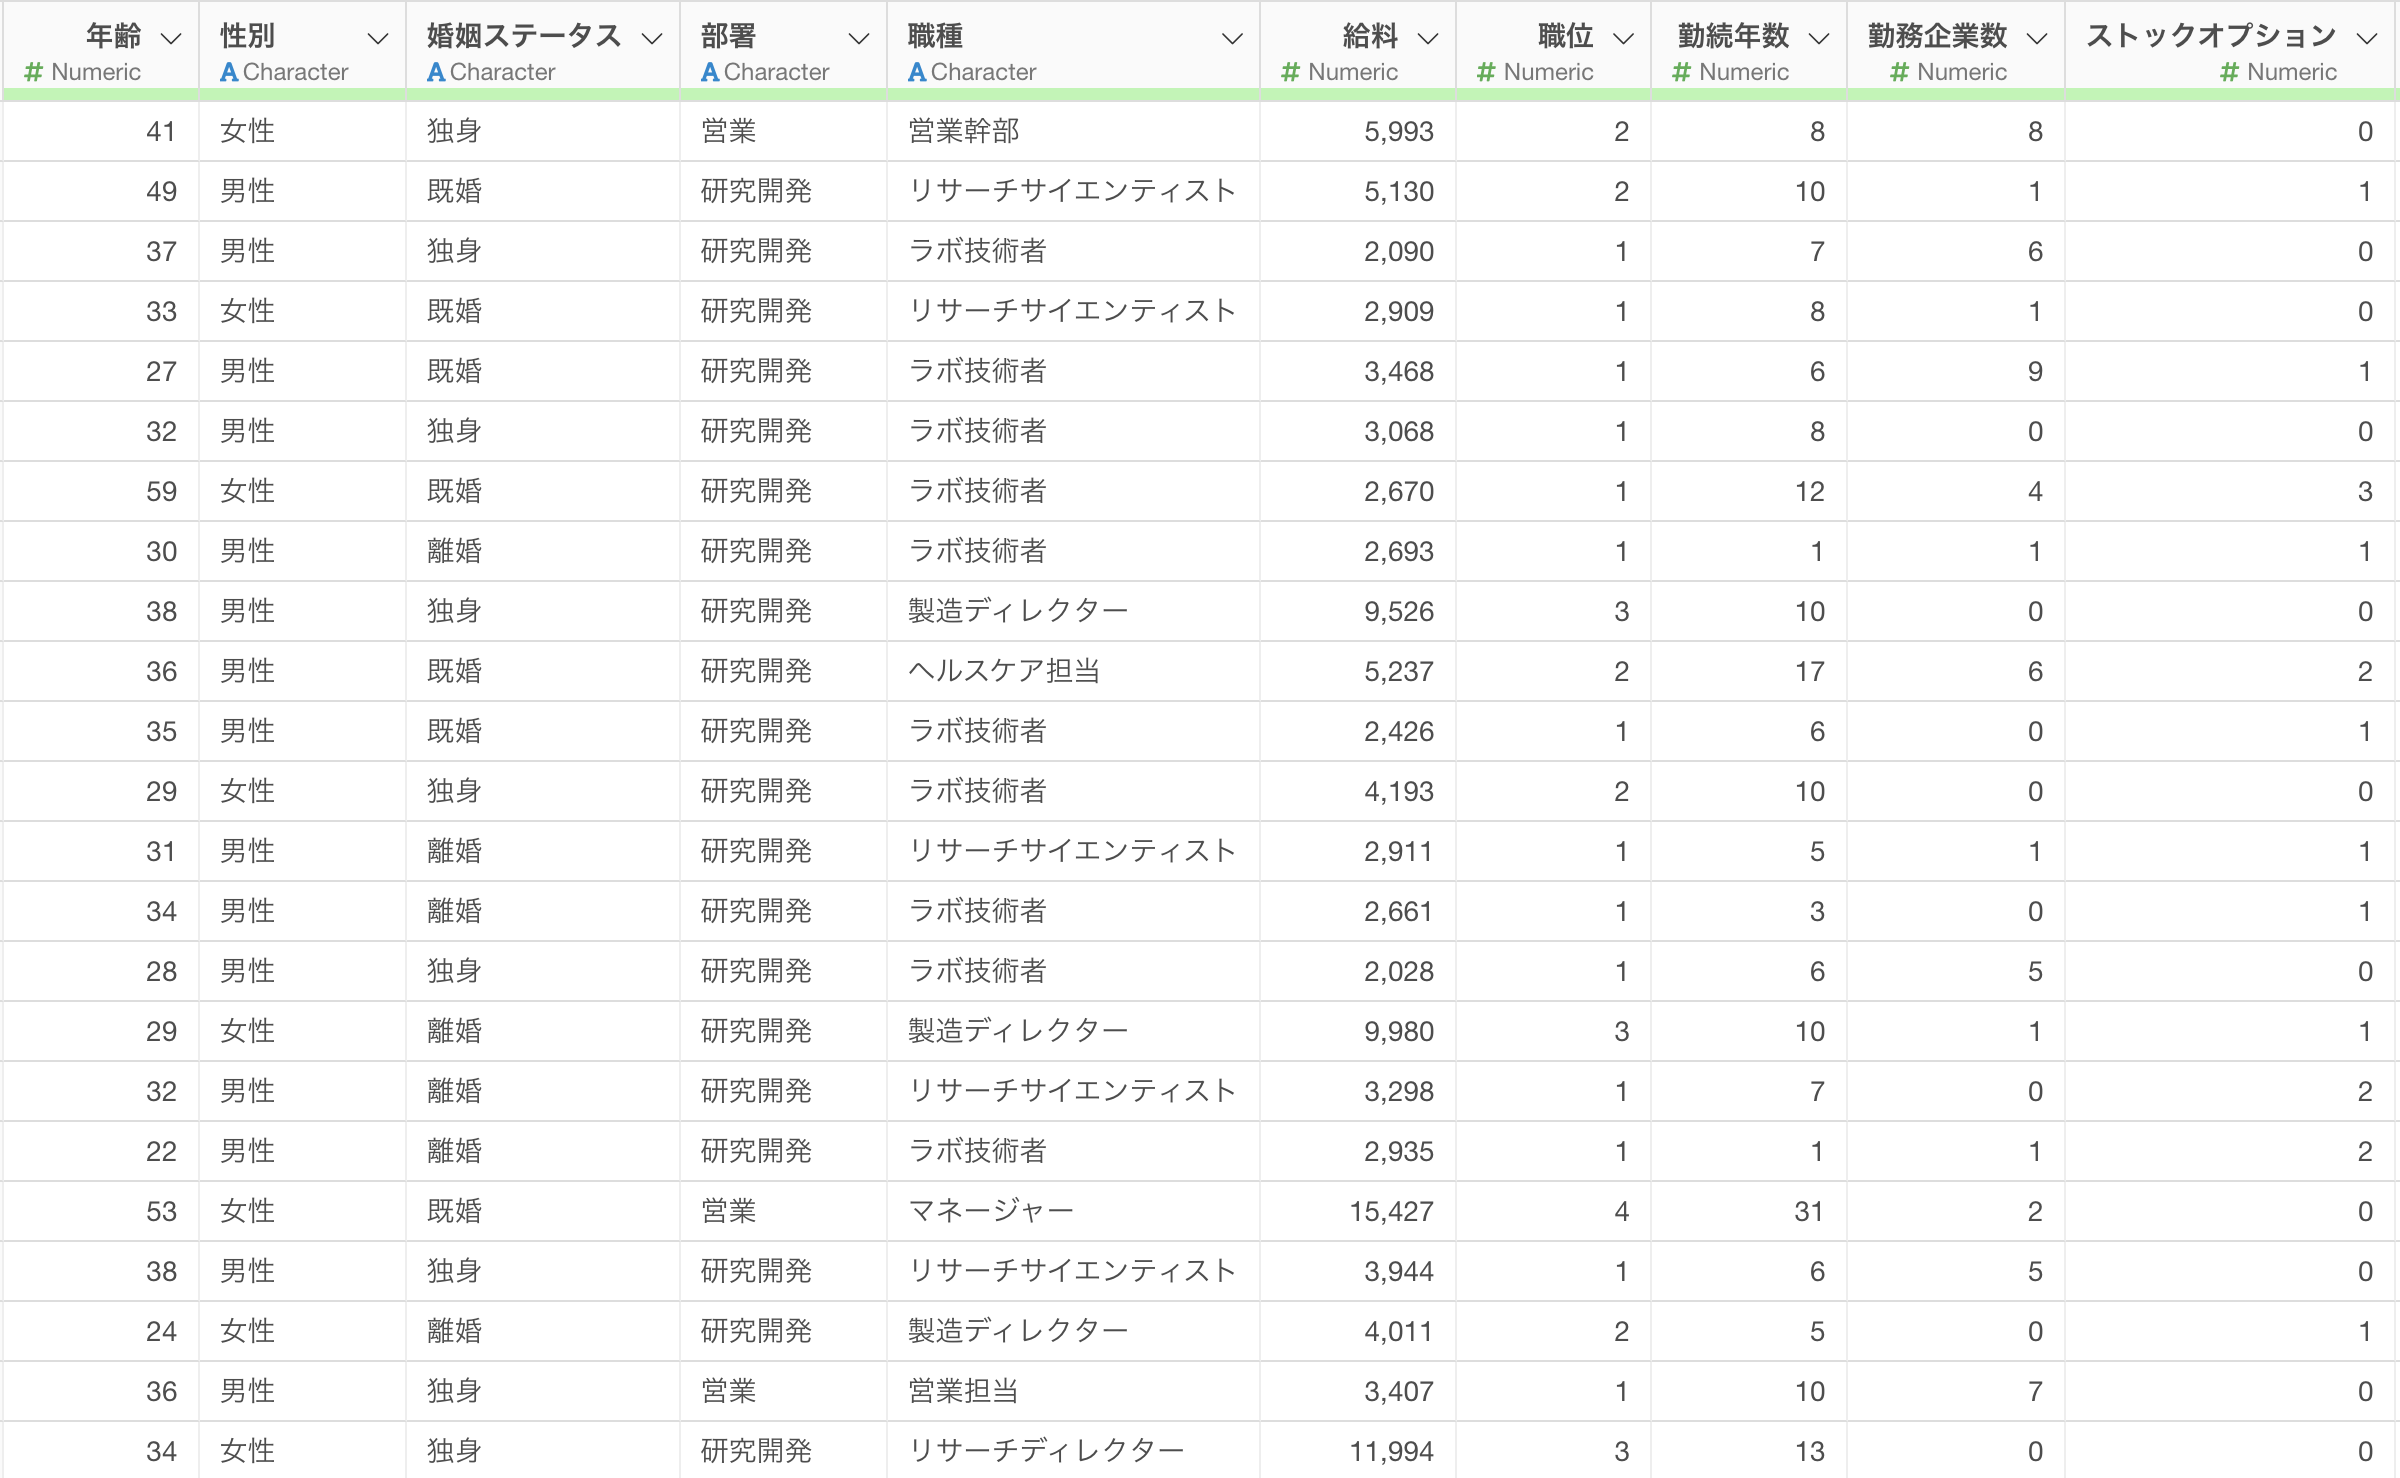Open the 年齢 column dropdown menu
Image resolution: width=2400 pixels, height=1478 pixels.
click(171, 38)
